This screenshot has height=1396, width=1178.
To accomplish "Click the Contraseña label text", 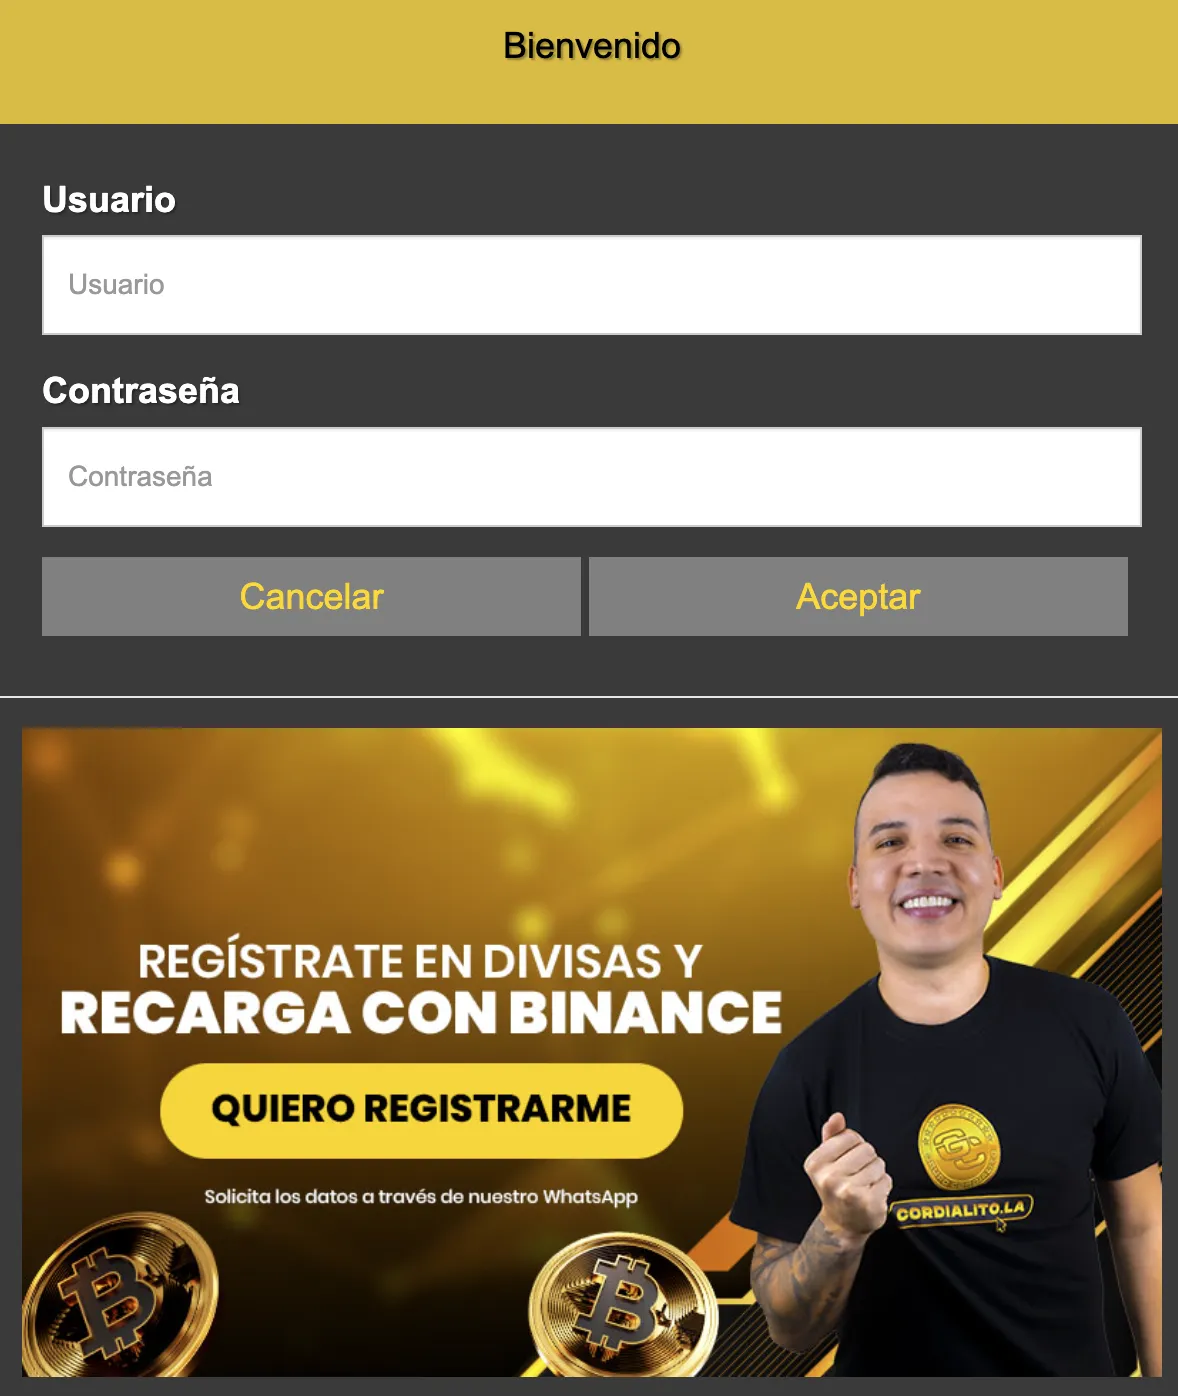I will [x=141, y=391].
